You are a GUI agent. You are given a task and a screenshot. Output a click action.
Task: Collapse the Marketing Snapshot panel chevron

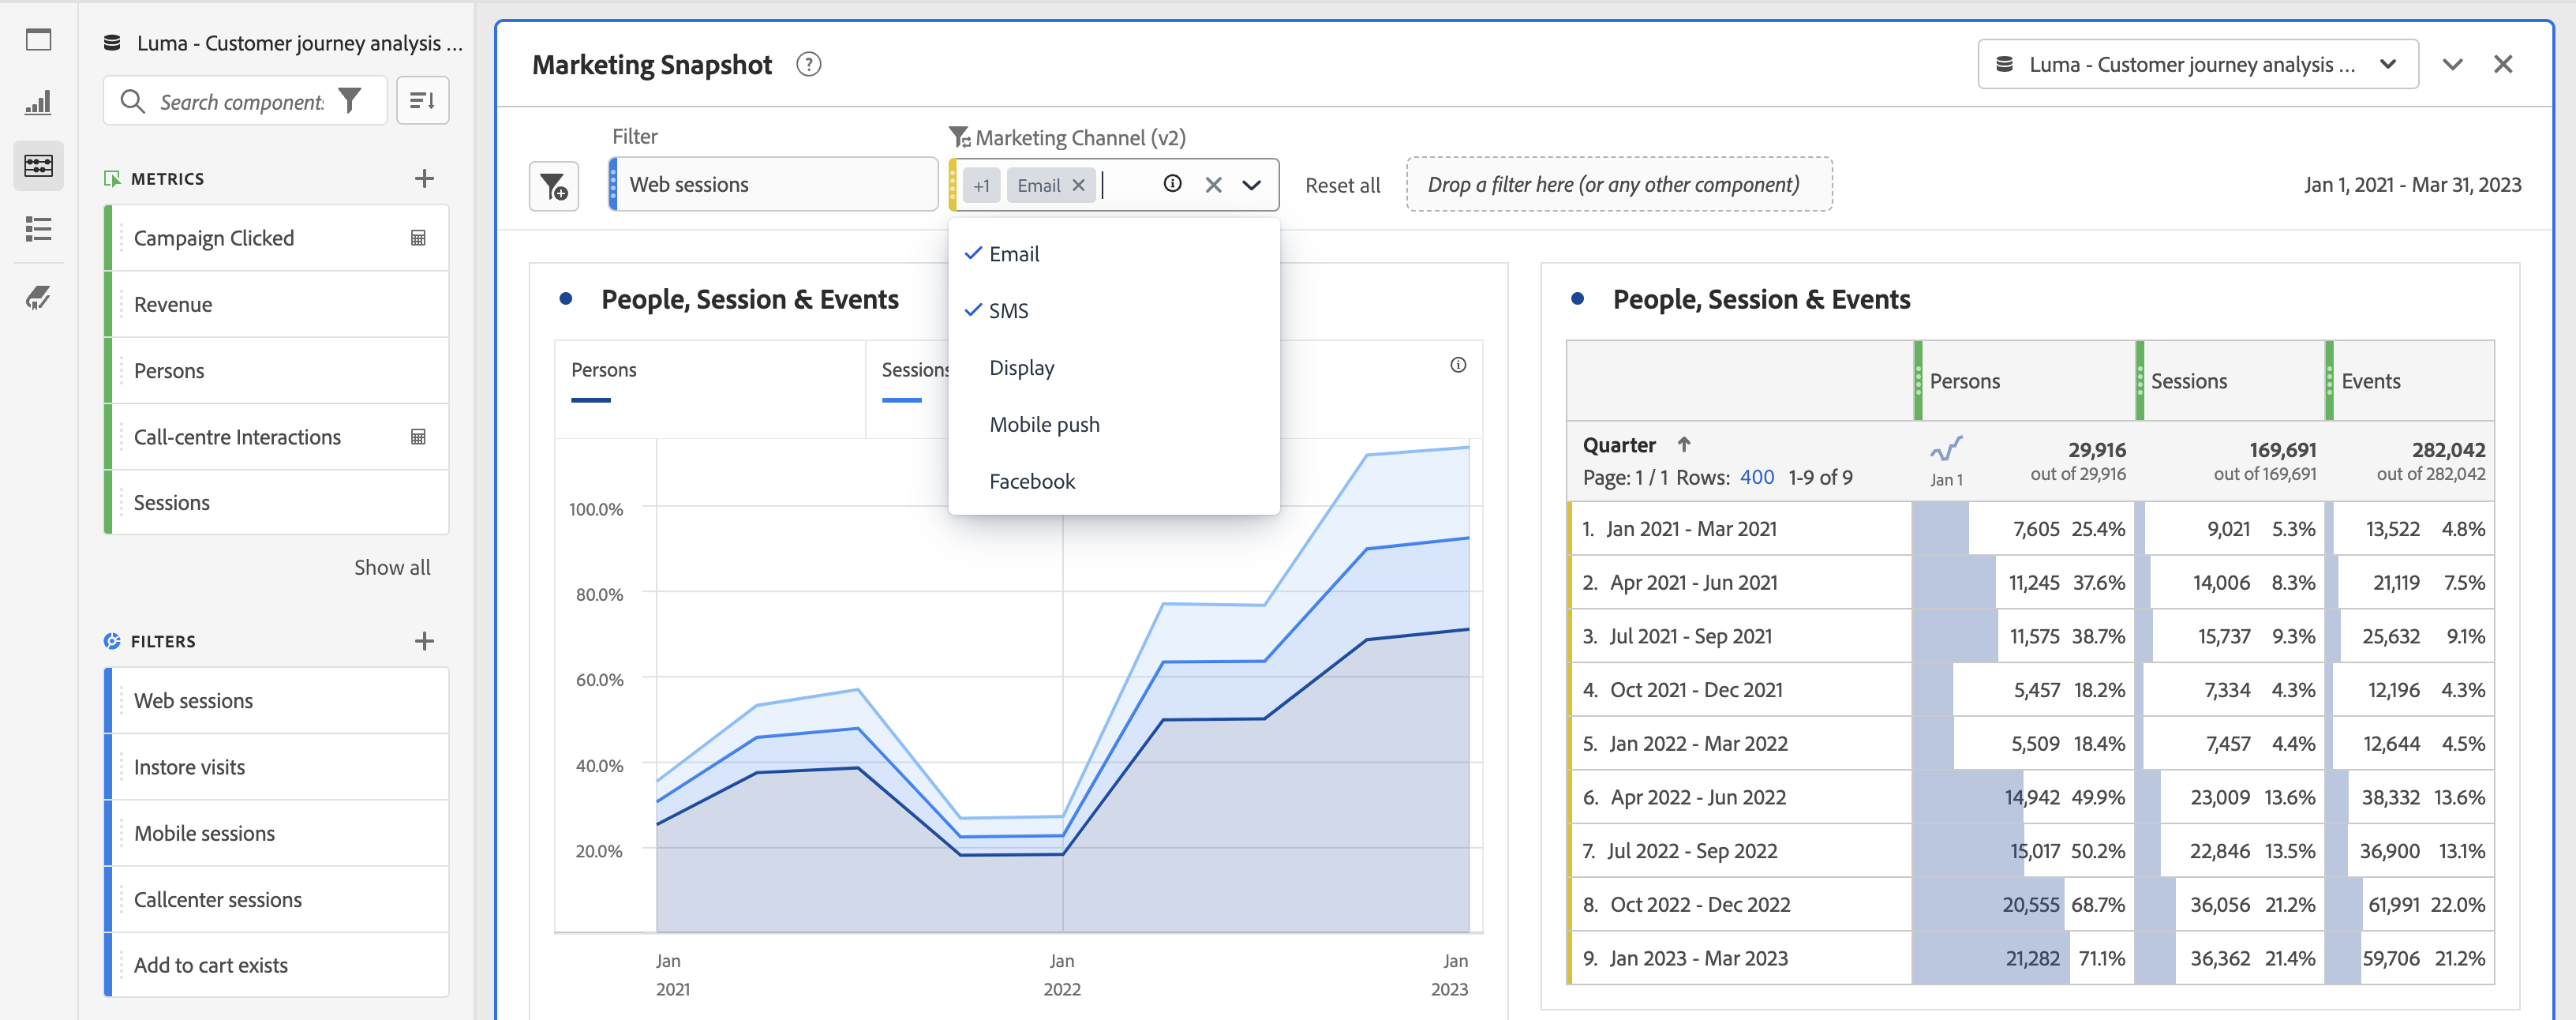[2452, 65]
